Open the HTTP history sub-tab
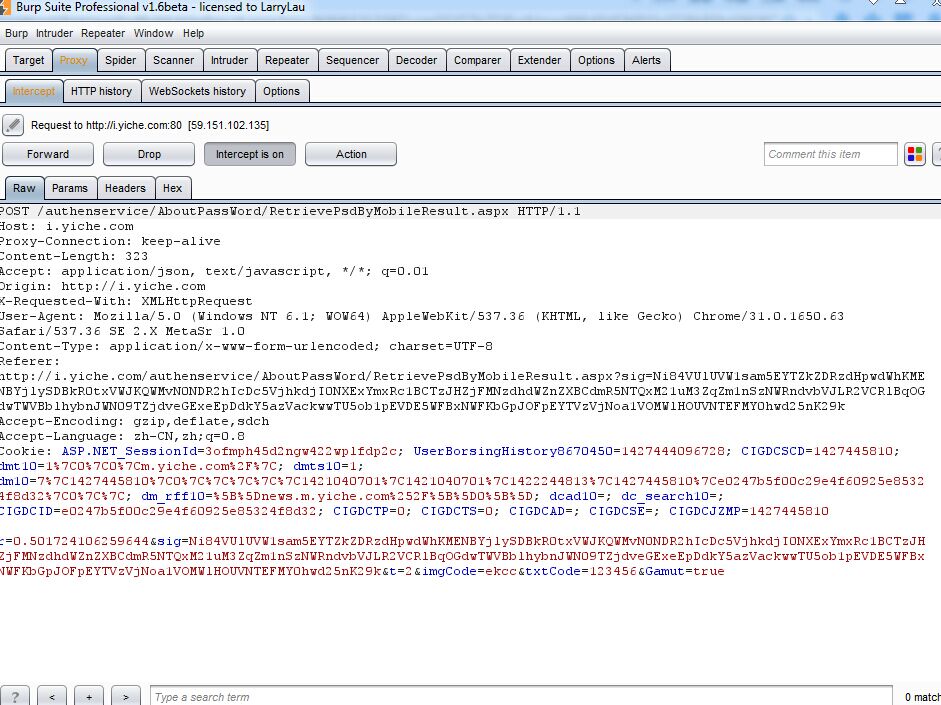This screenshot has height=705, width=941. [x=101, y=91]
